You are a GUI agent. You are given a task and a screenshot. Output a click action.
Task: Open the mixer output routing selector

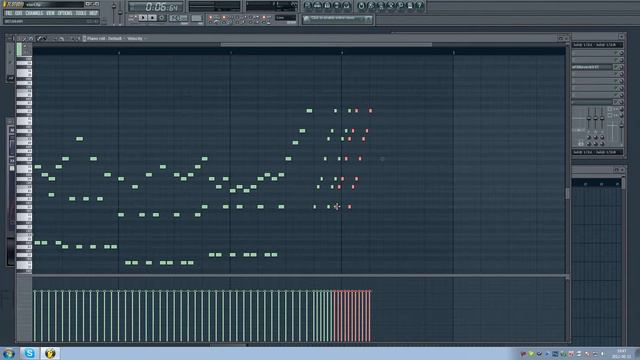tap(597, 152)
